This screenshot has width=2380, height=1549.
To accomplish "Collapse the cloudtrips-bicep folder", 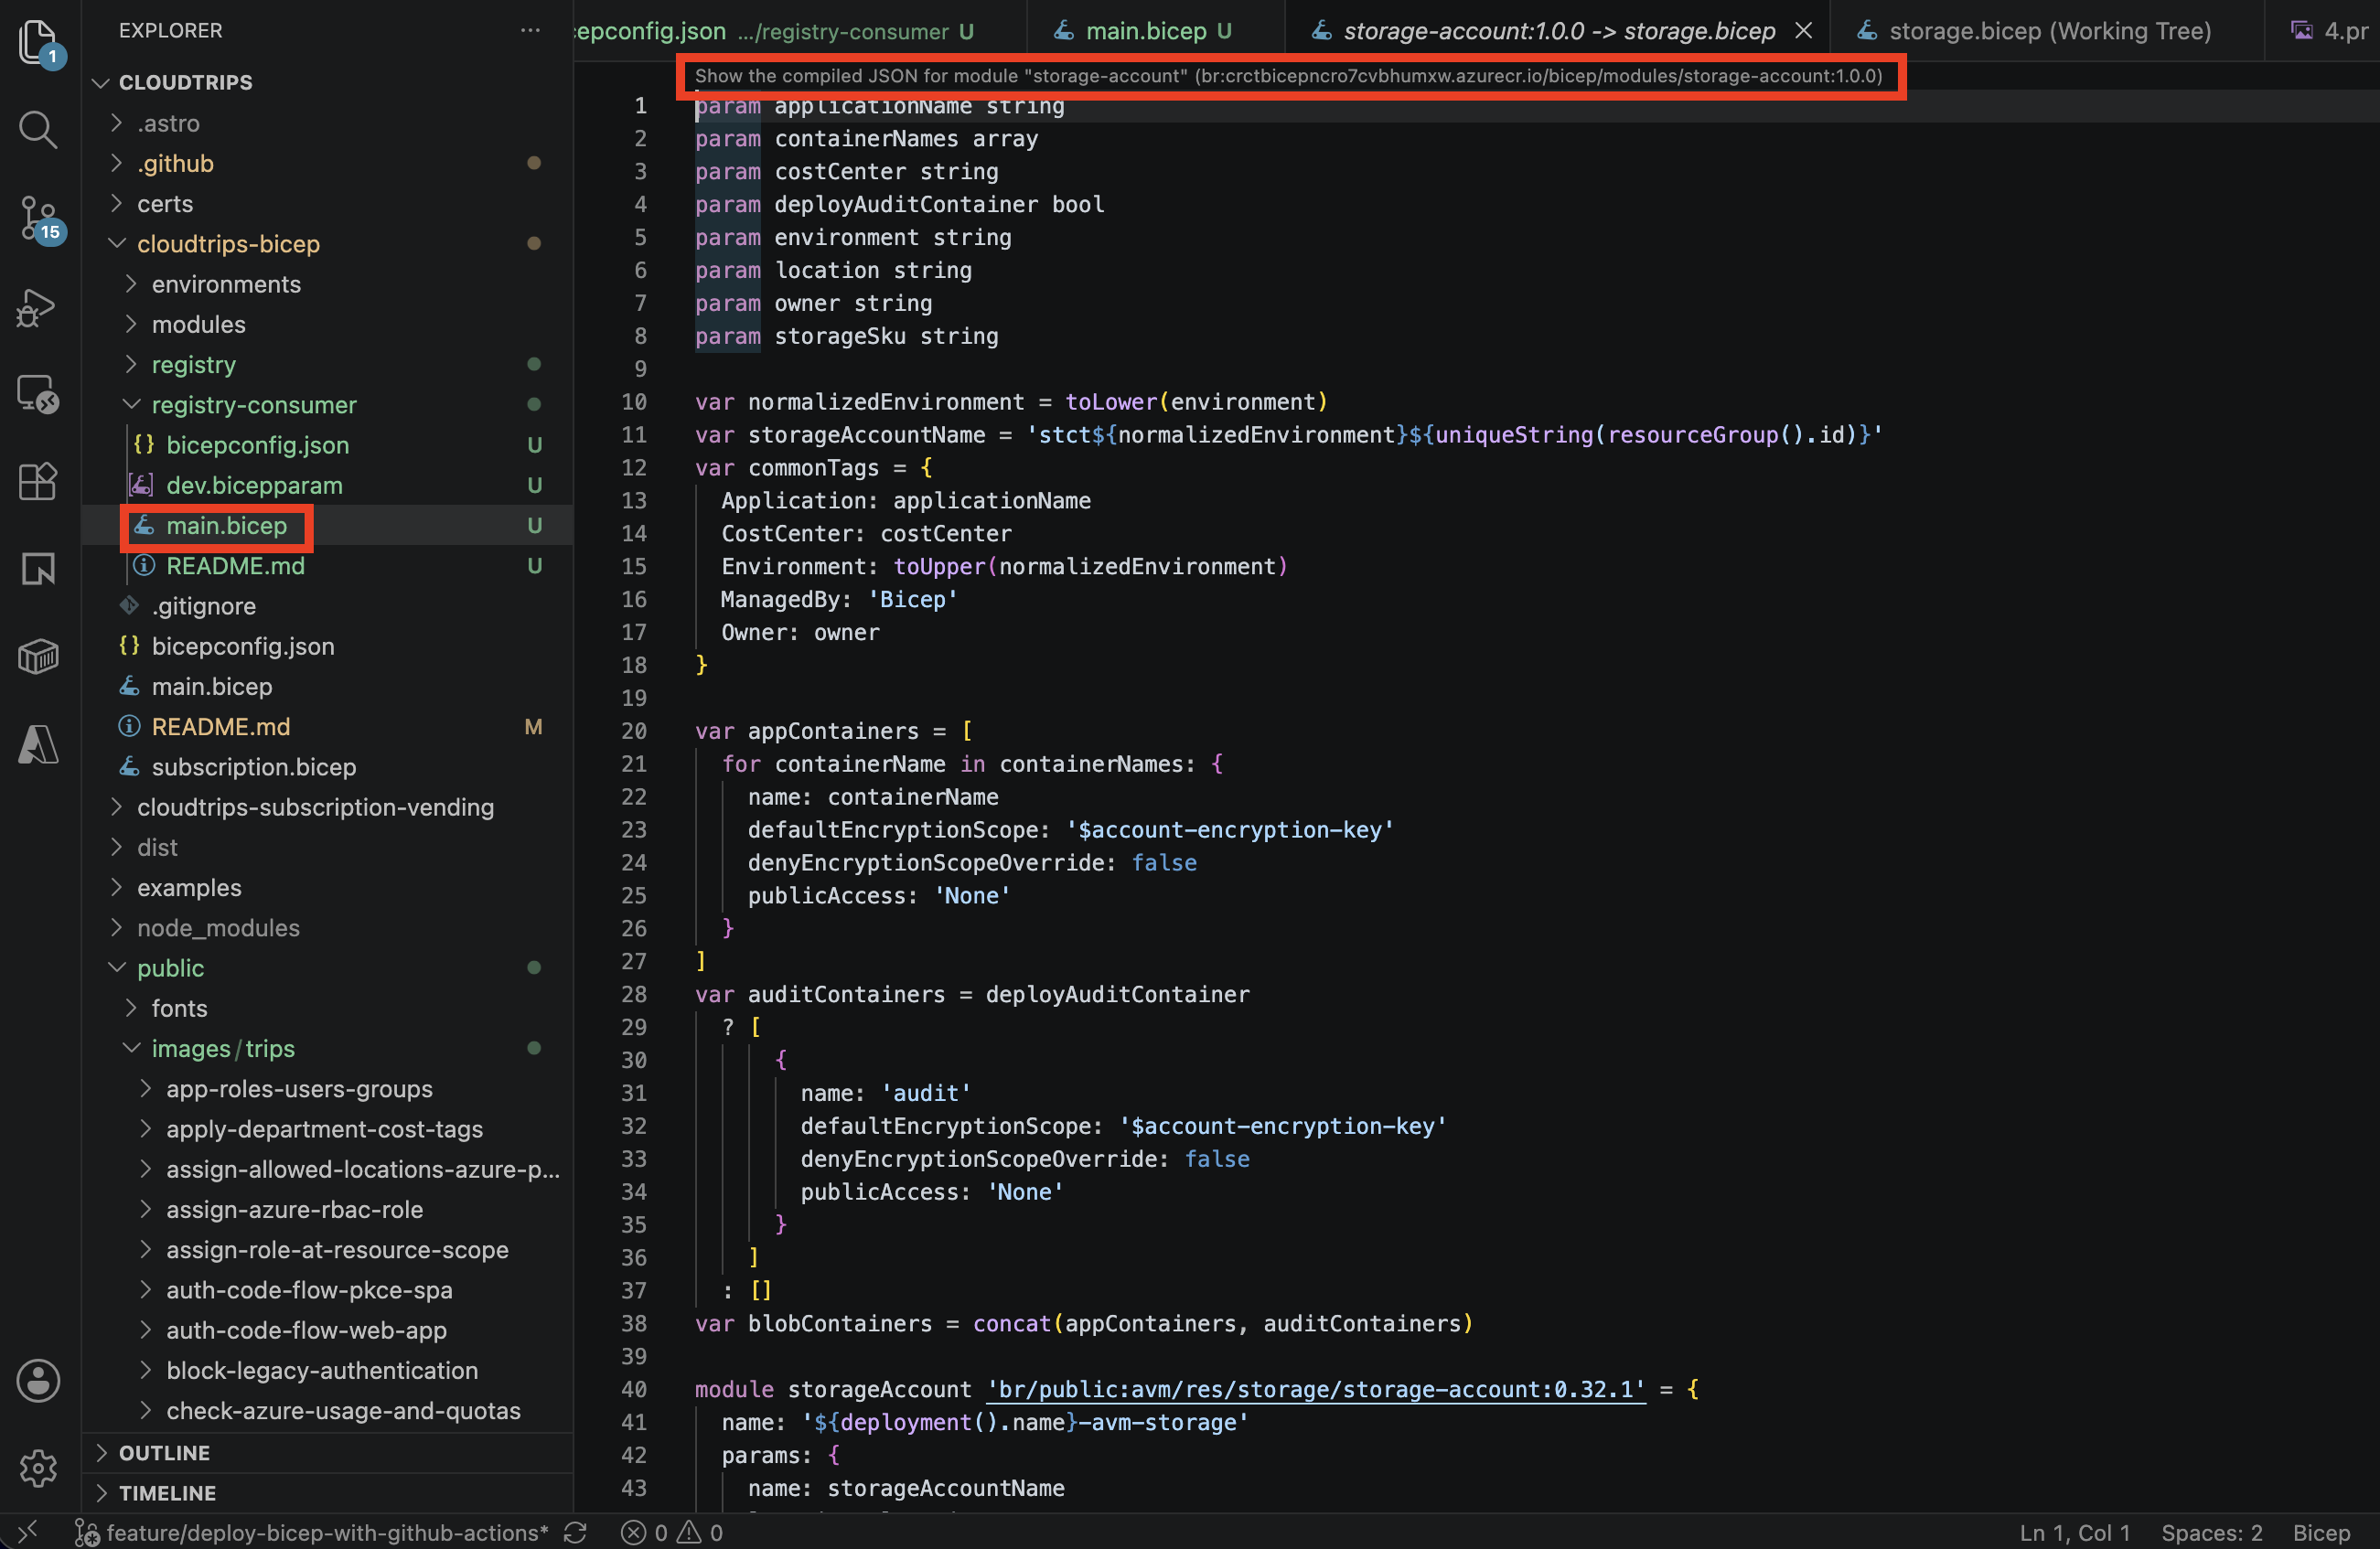I will point(228,243).
